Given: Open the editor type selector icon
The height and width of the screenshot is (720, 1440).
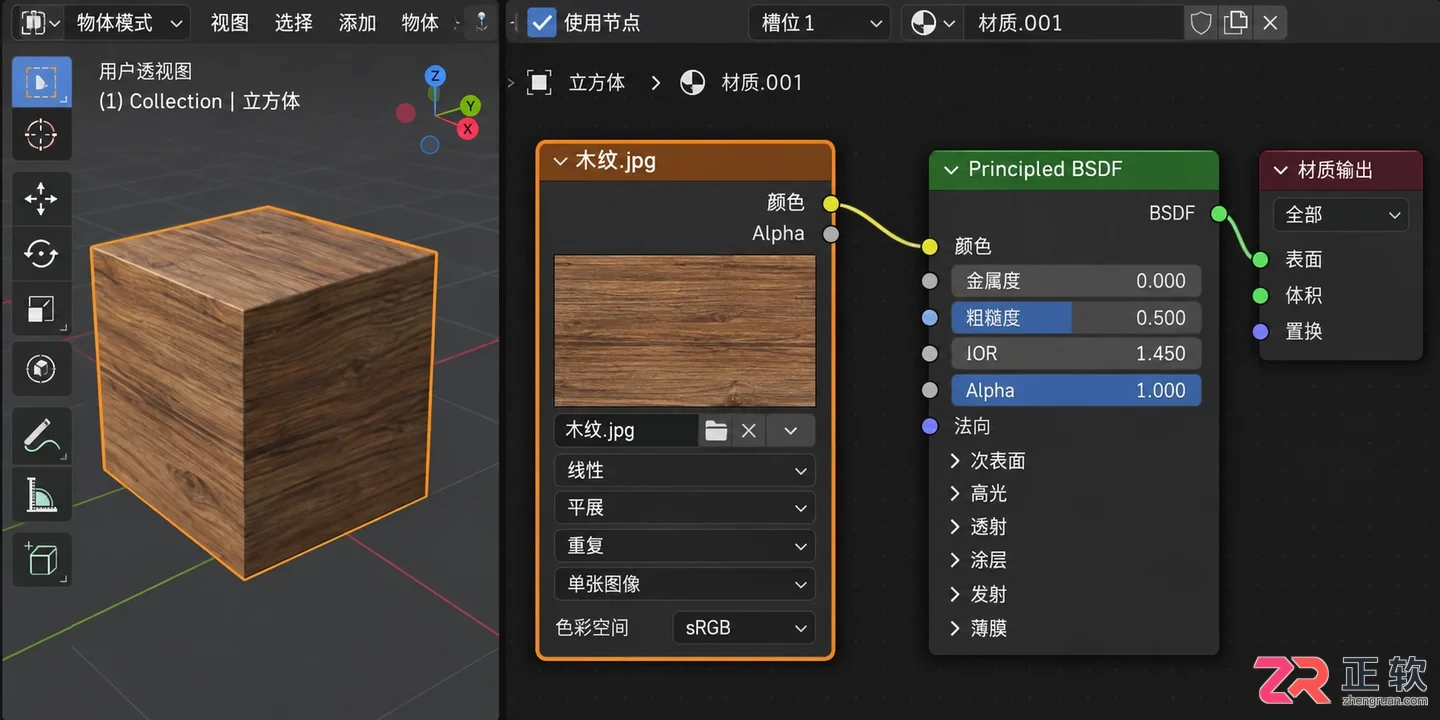Looking at the screenshot, I should click(x=40, y=22).
